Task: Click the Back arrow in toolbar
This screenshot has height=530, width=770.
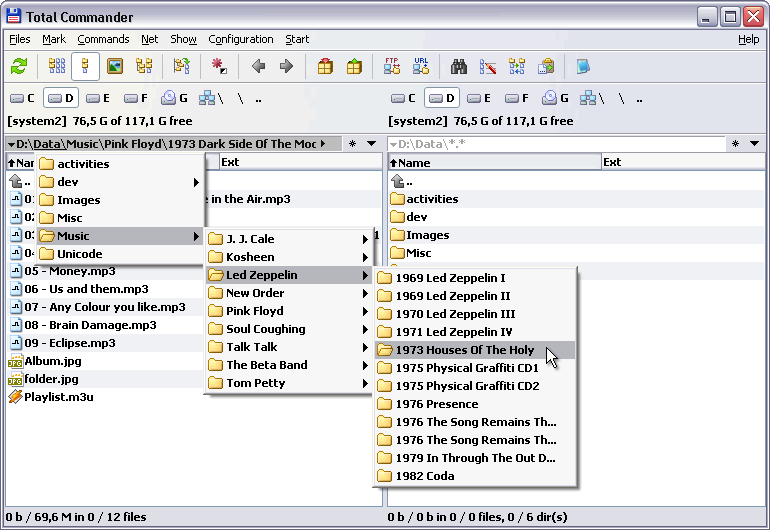Action: [258, 67]
